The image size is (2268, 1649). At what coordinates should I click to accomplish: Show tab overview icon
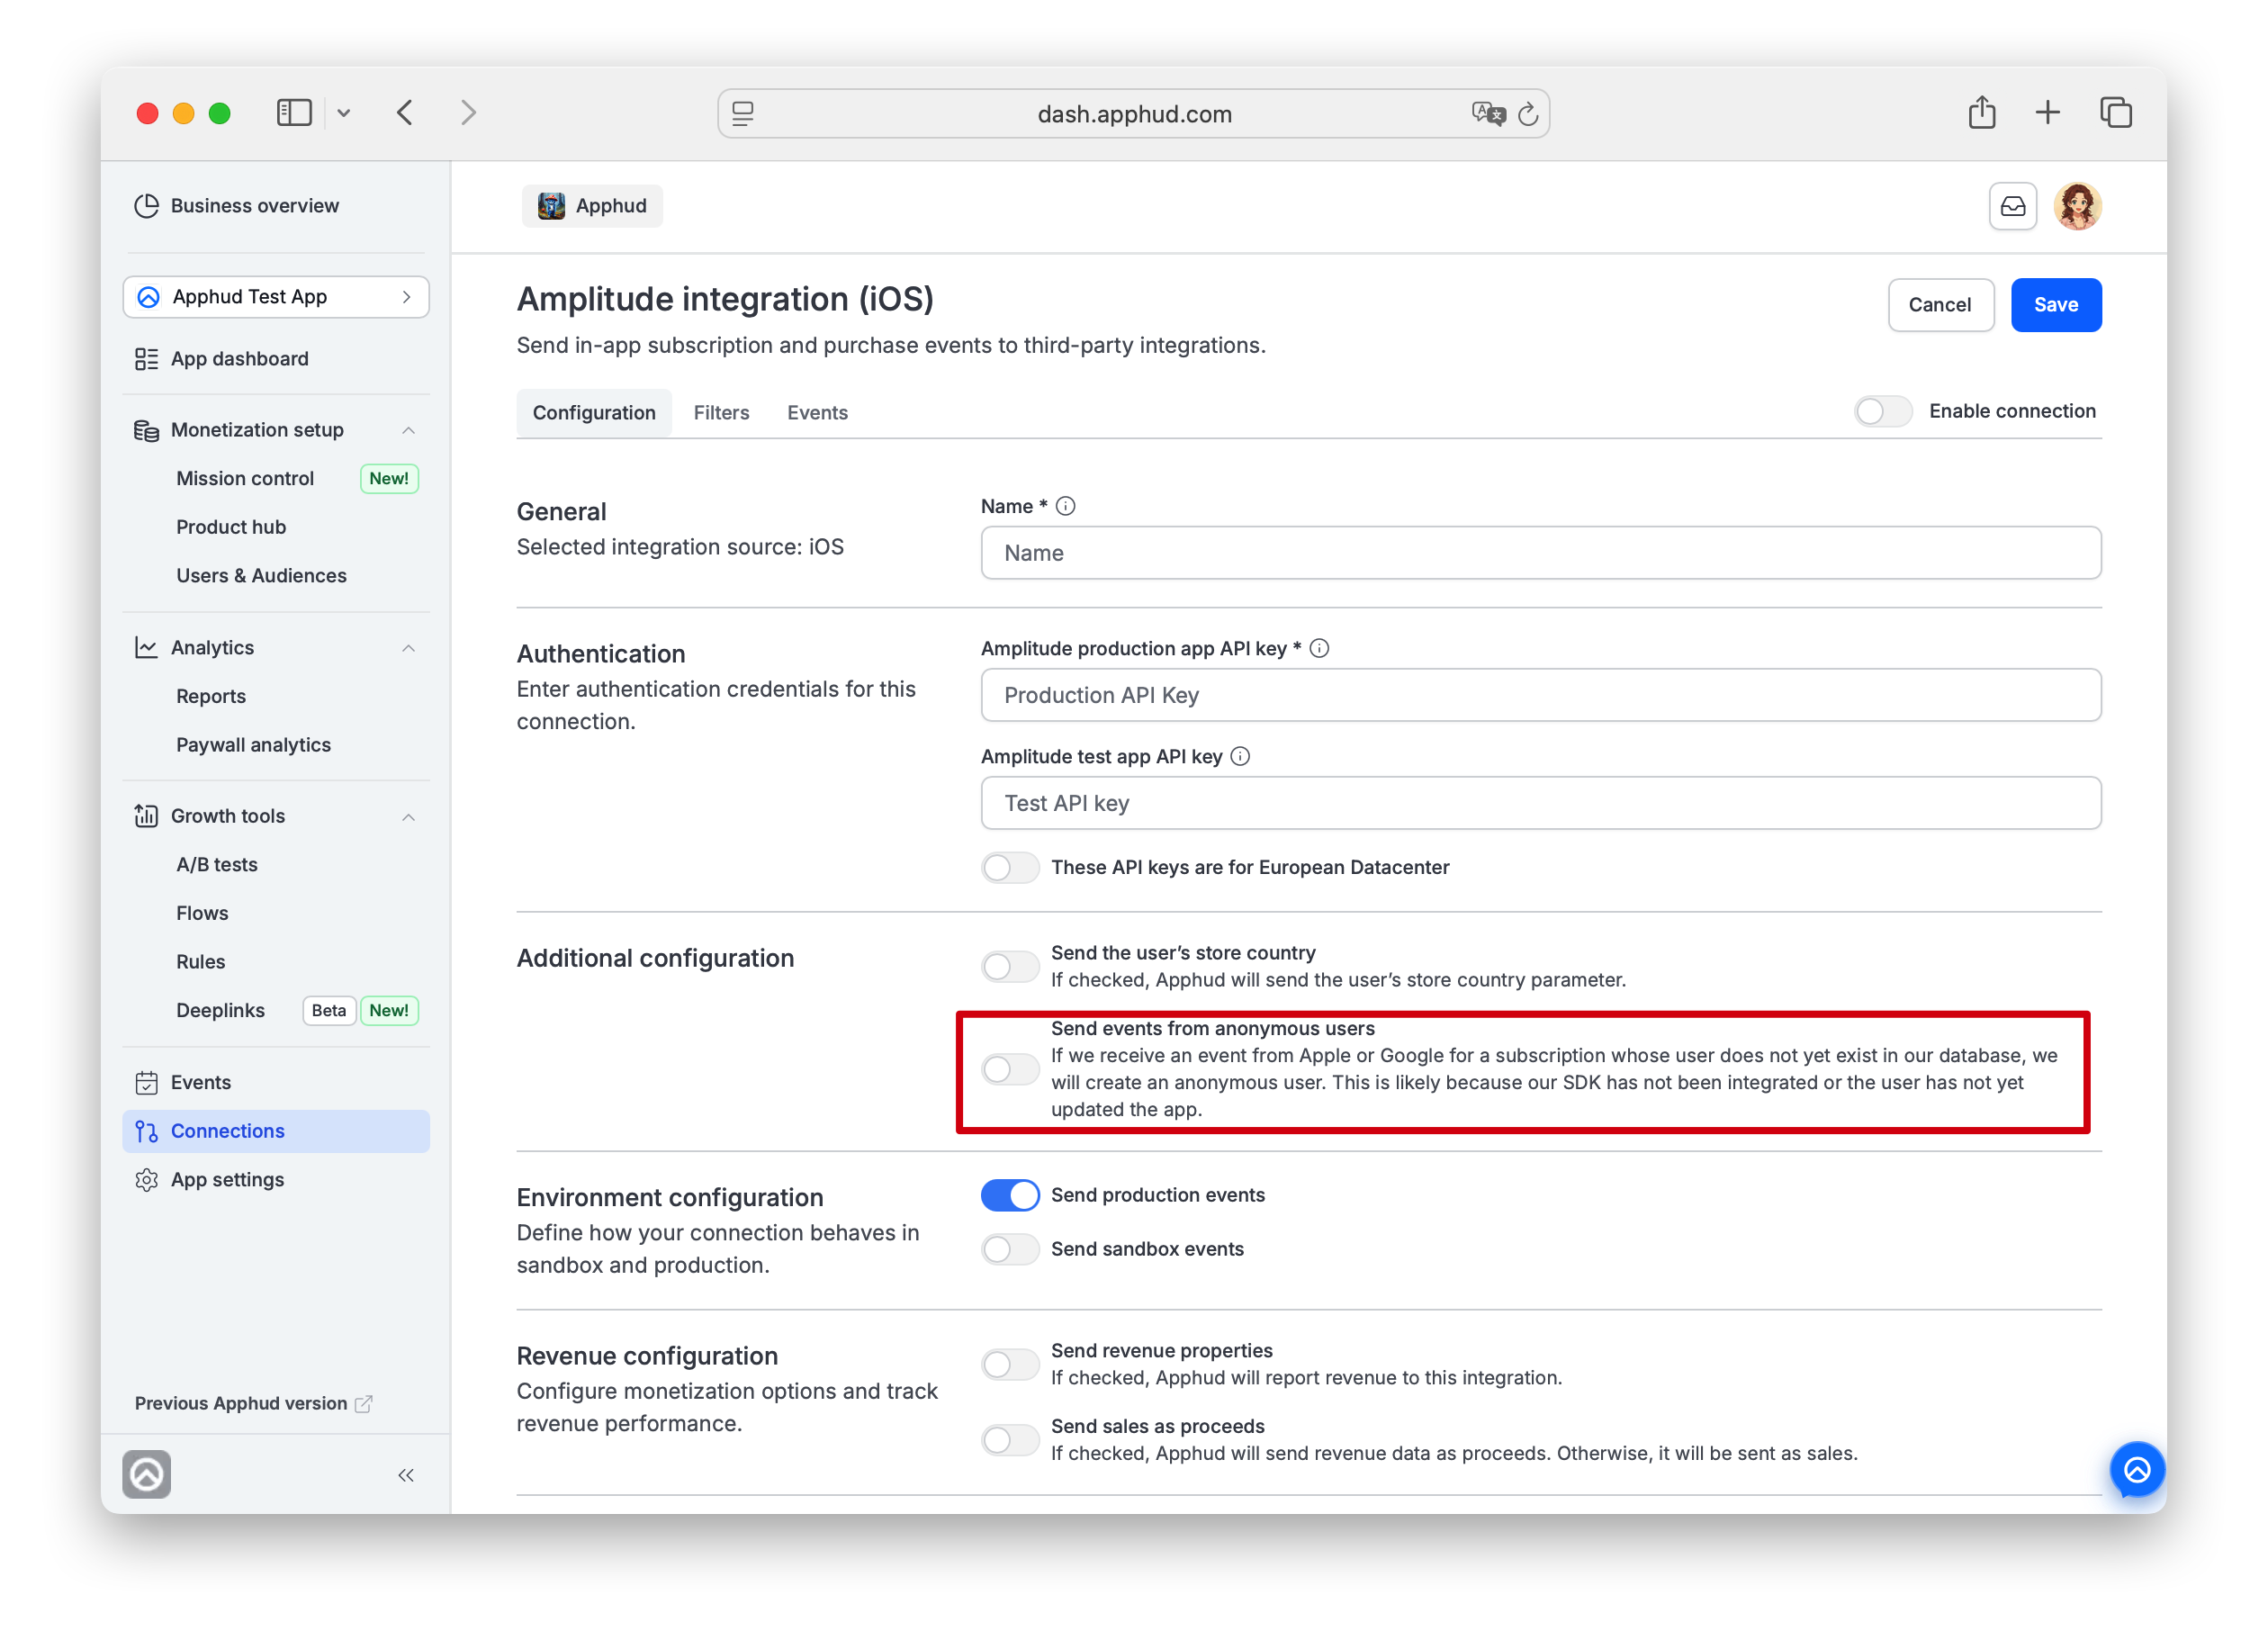[2116, 112]
